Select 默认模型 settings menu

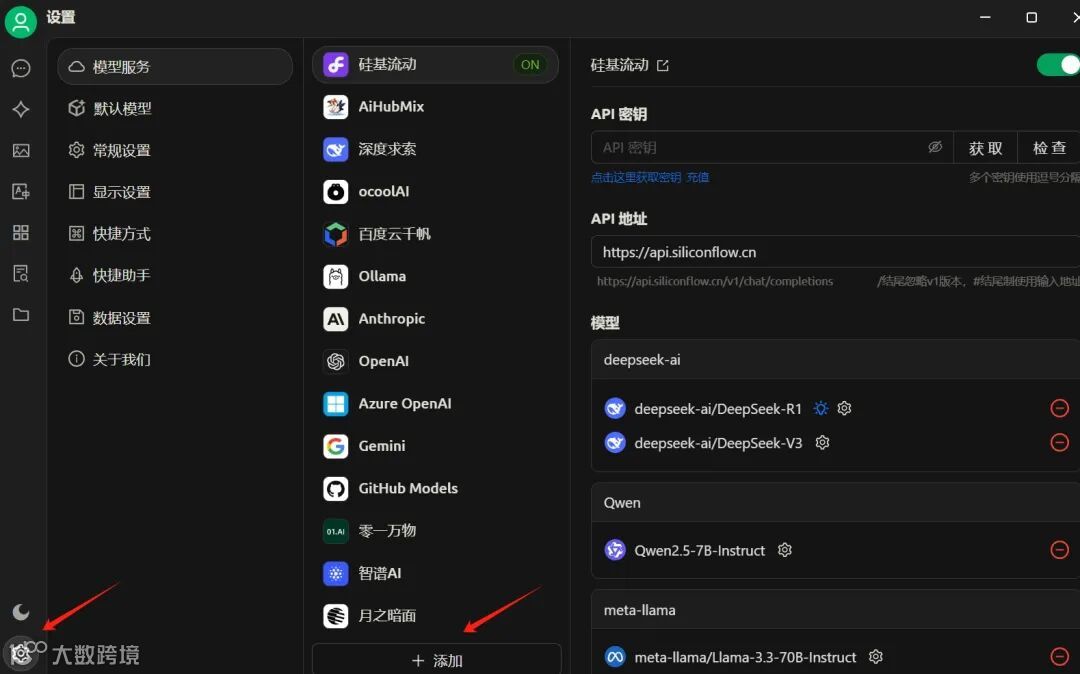point(175,108)
